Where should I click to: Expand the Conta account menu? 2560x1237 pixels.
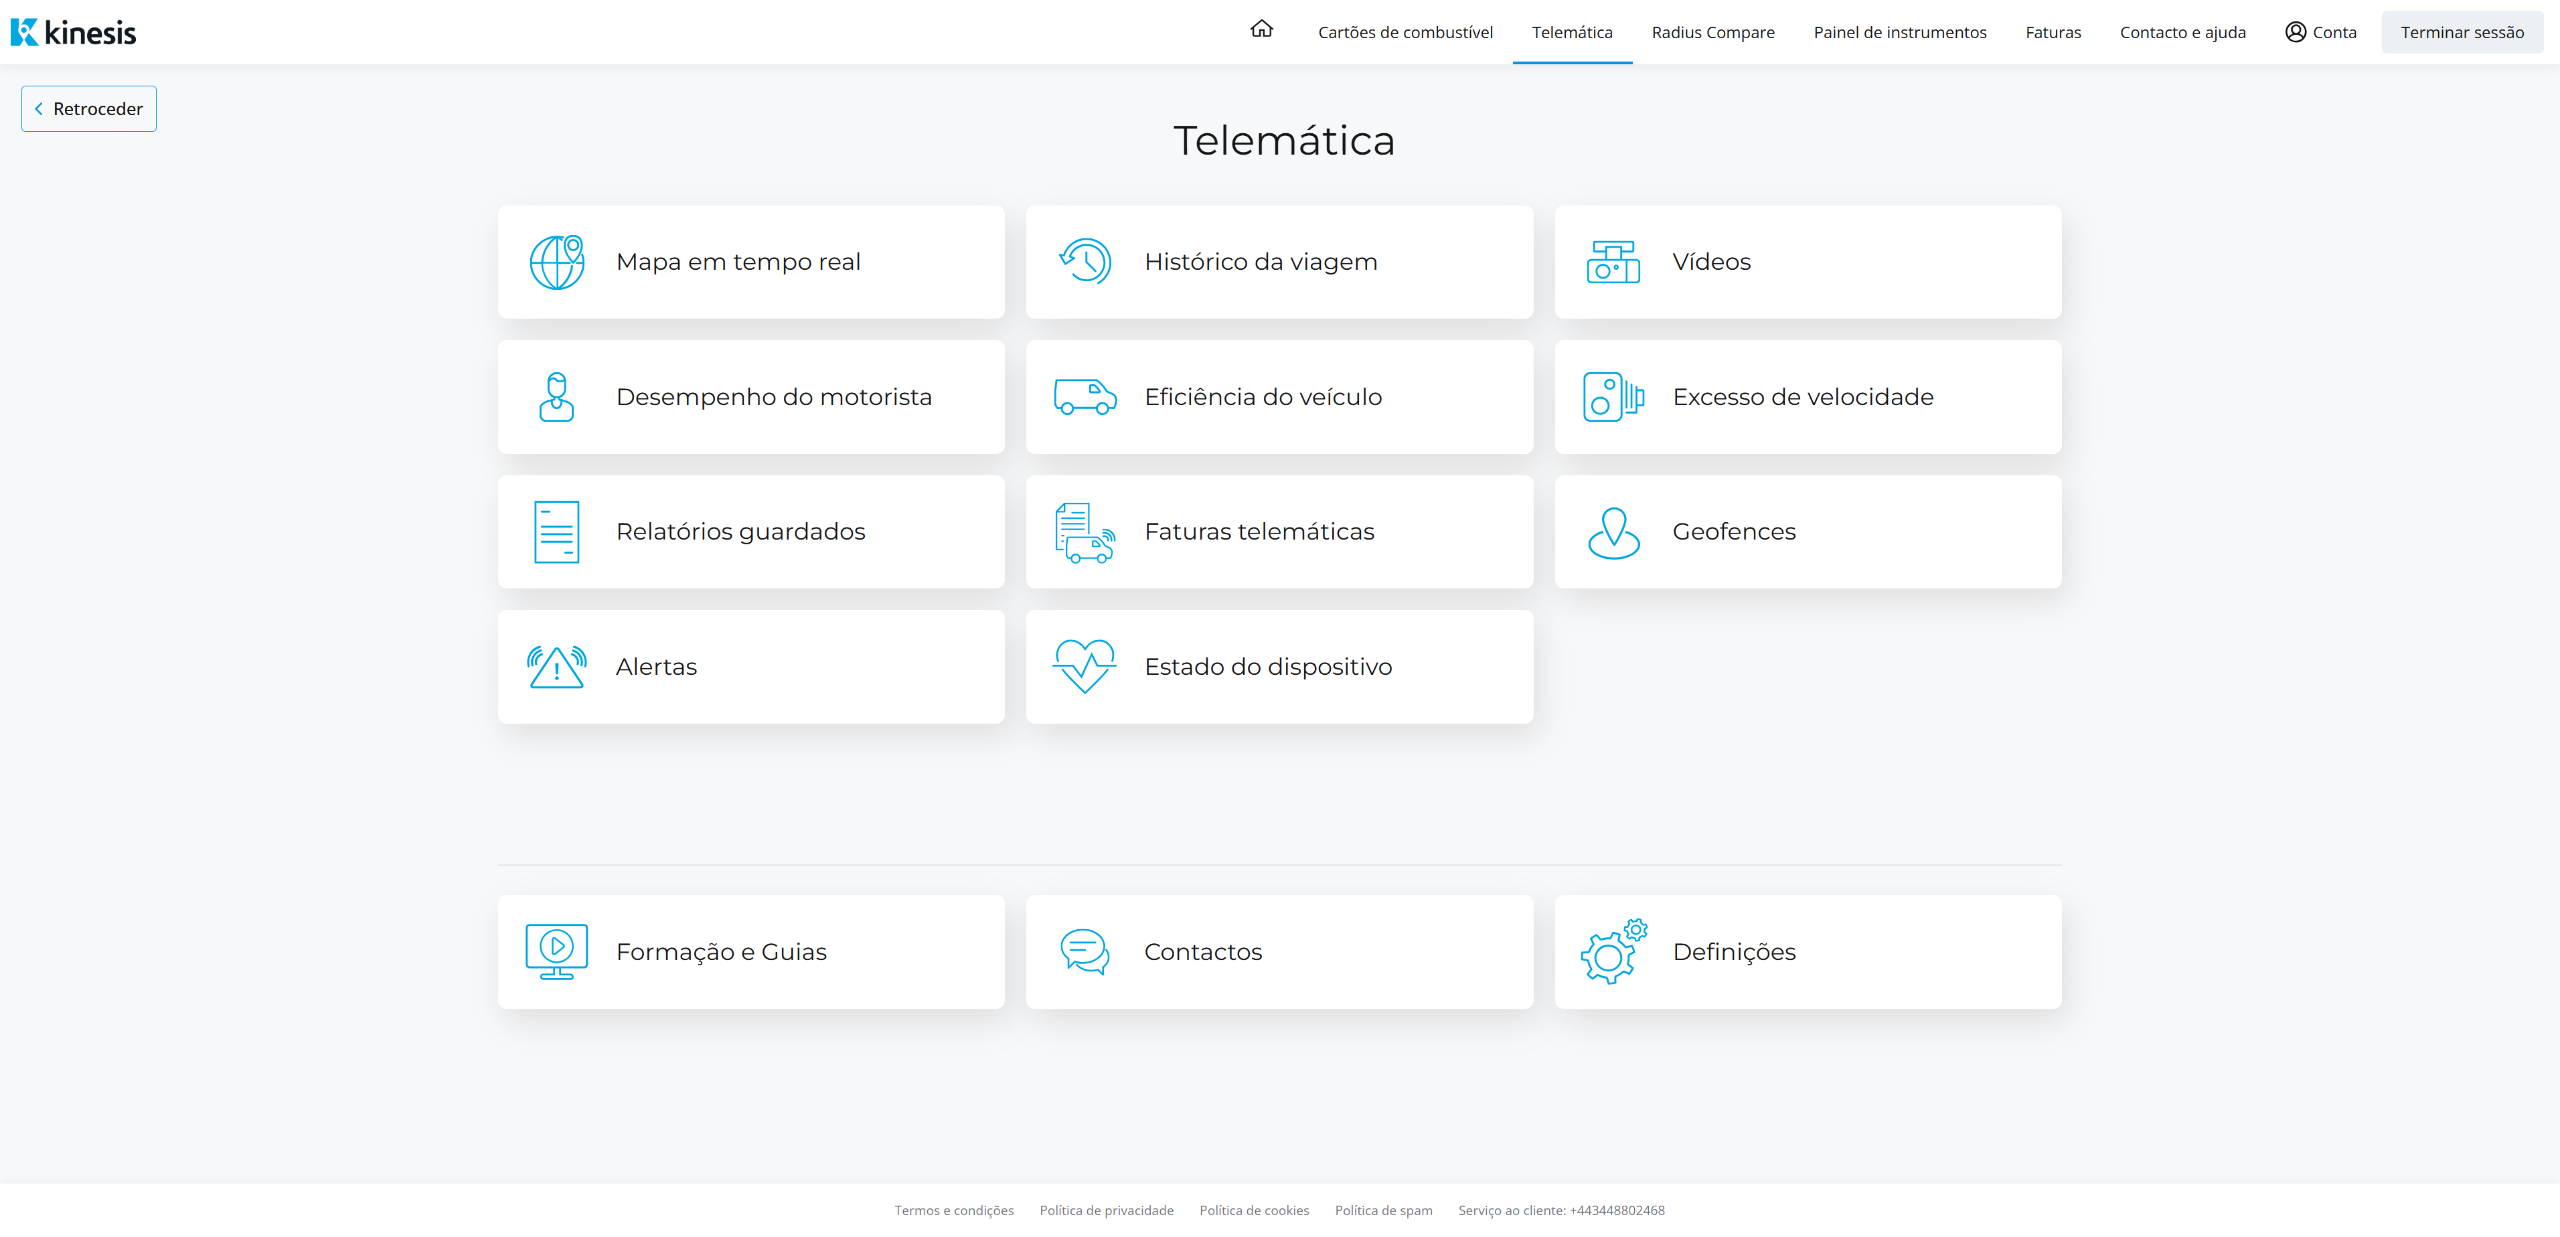pyautogui.click(x=2321, y=32)
